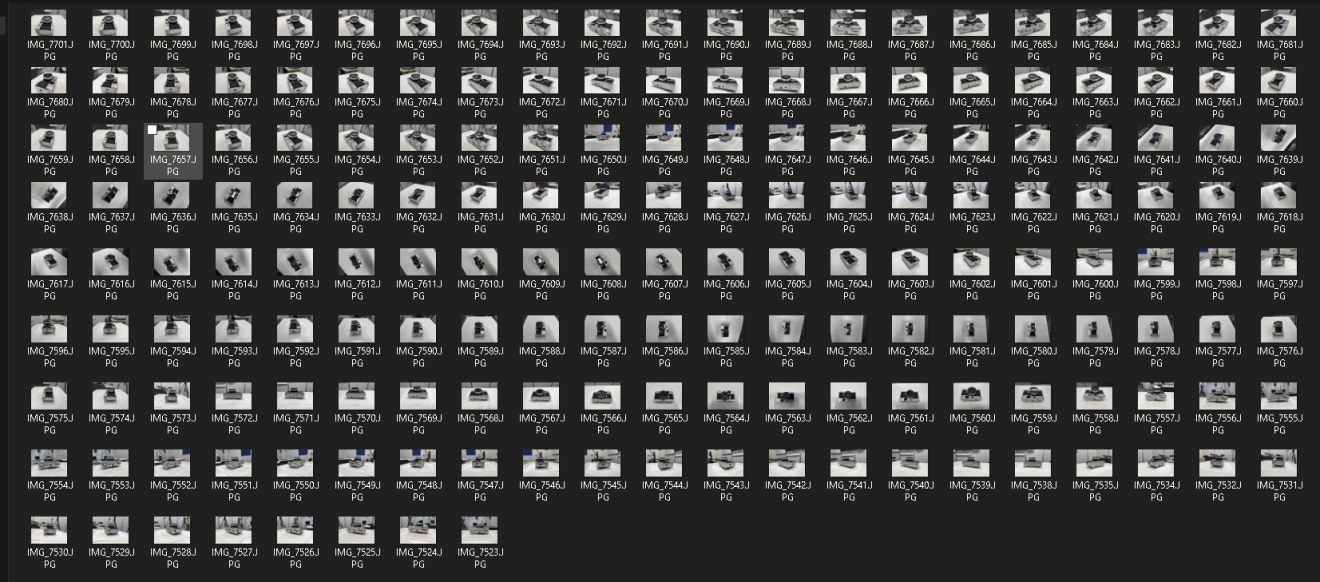1320x582 pixels.
Task: Select the IMG_7607.JPG thumbnail
Action: coord(664,263)
